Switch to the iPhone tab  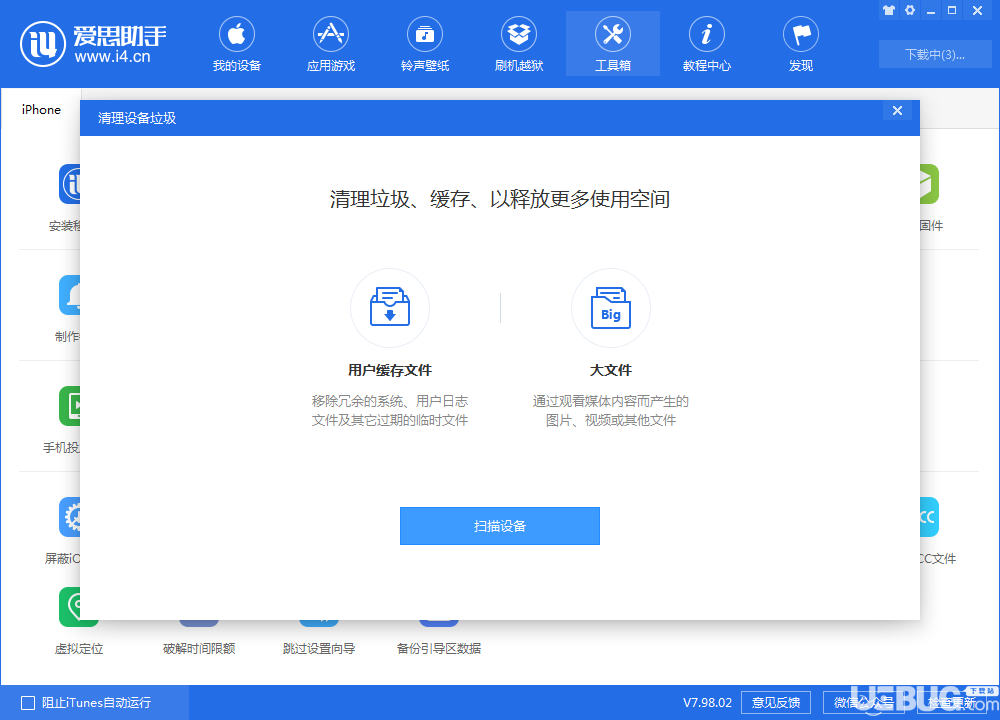(41, 110)
